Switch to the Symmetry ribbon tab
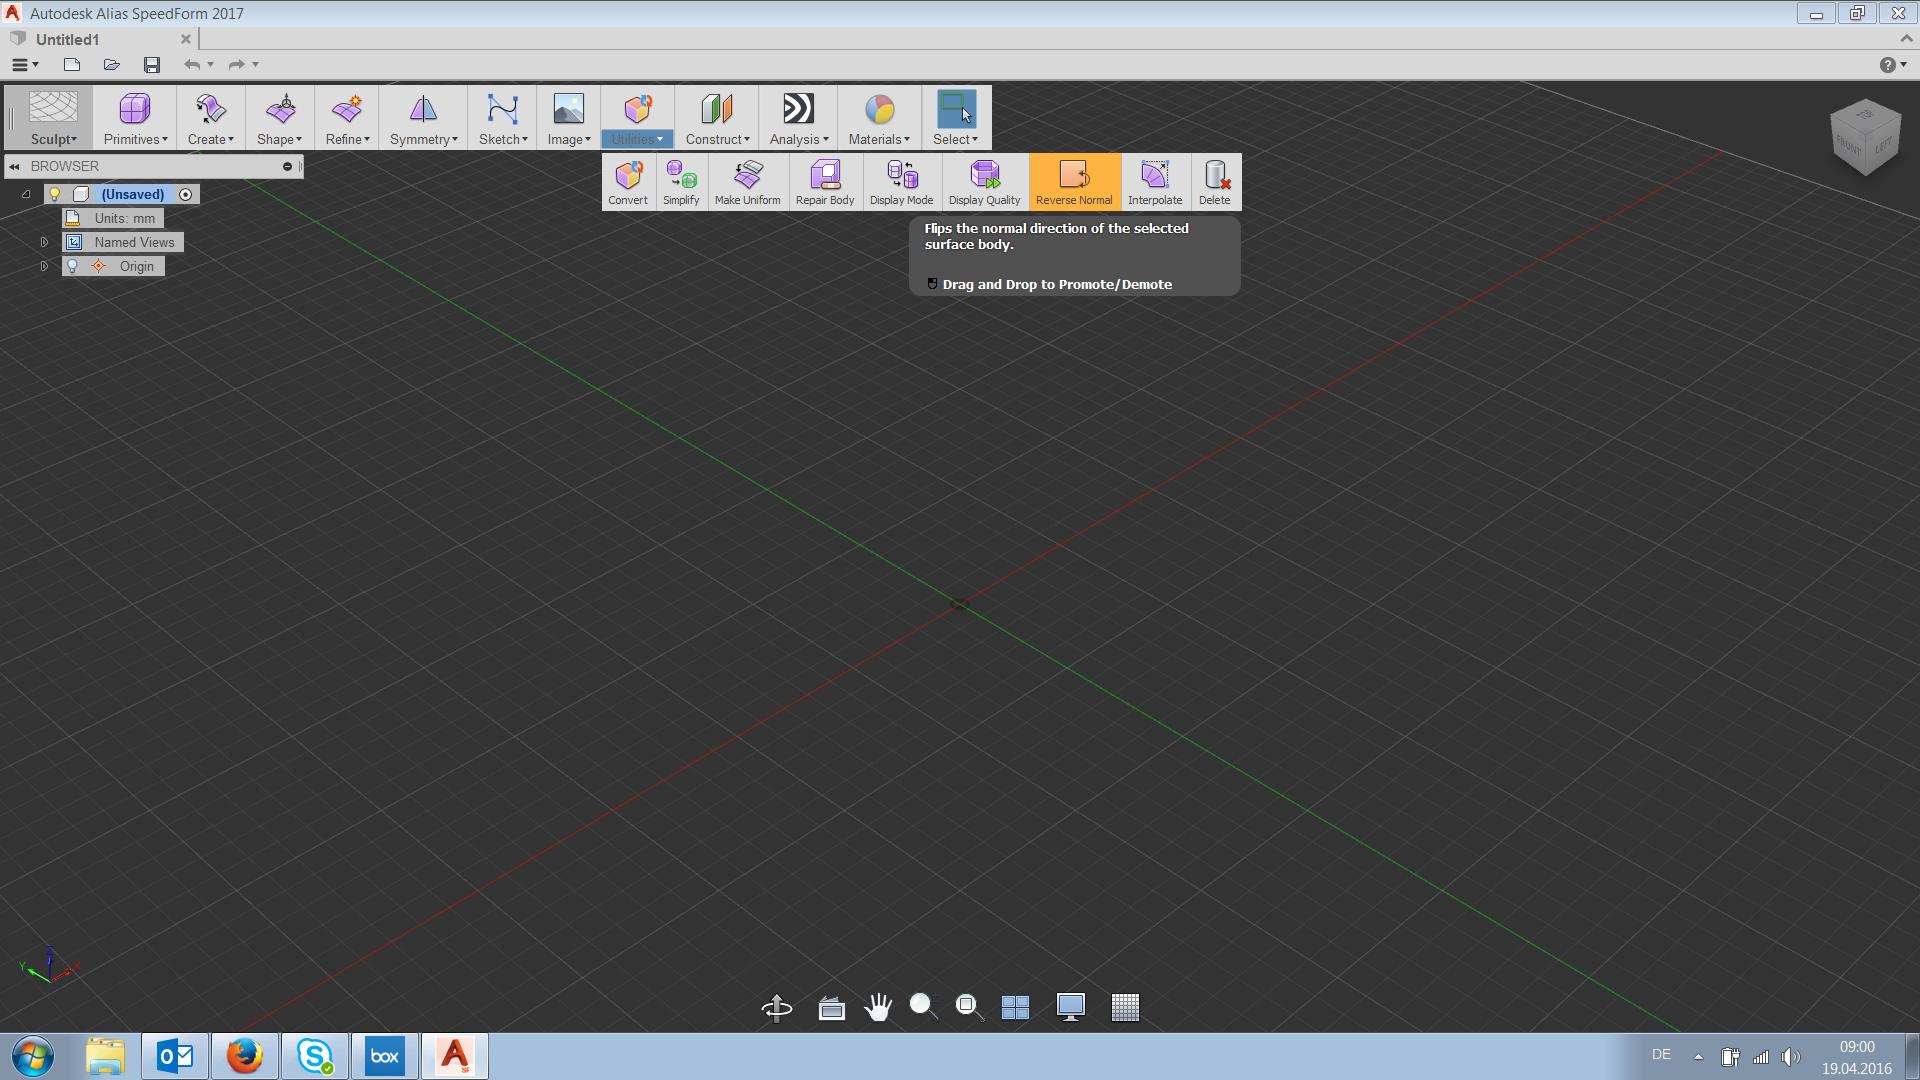The width and height of the screenshot is (1920, 1080). click(423, 117)
